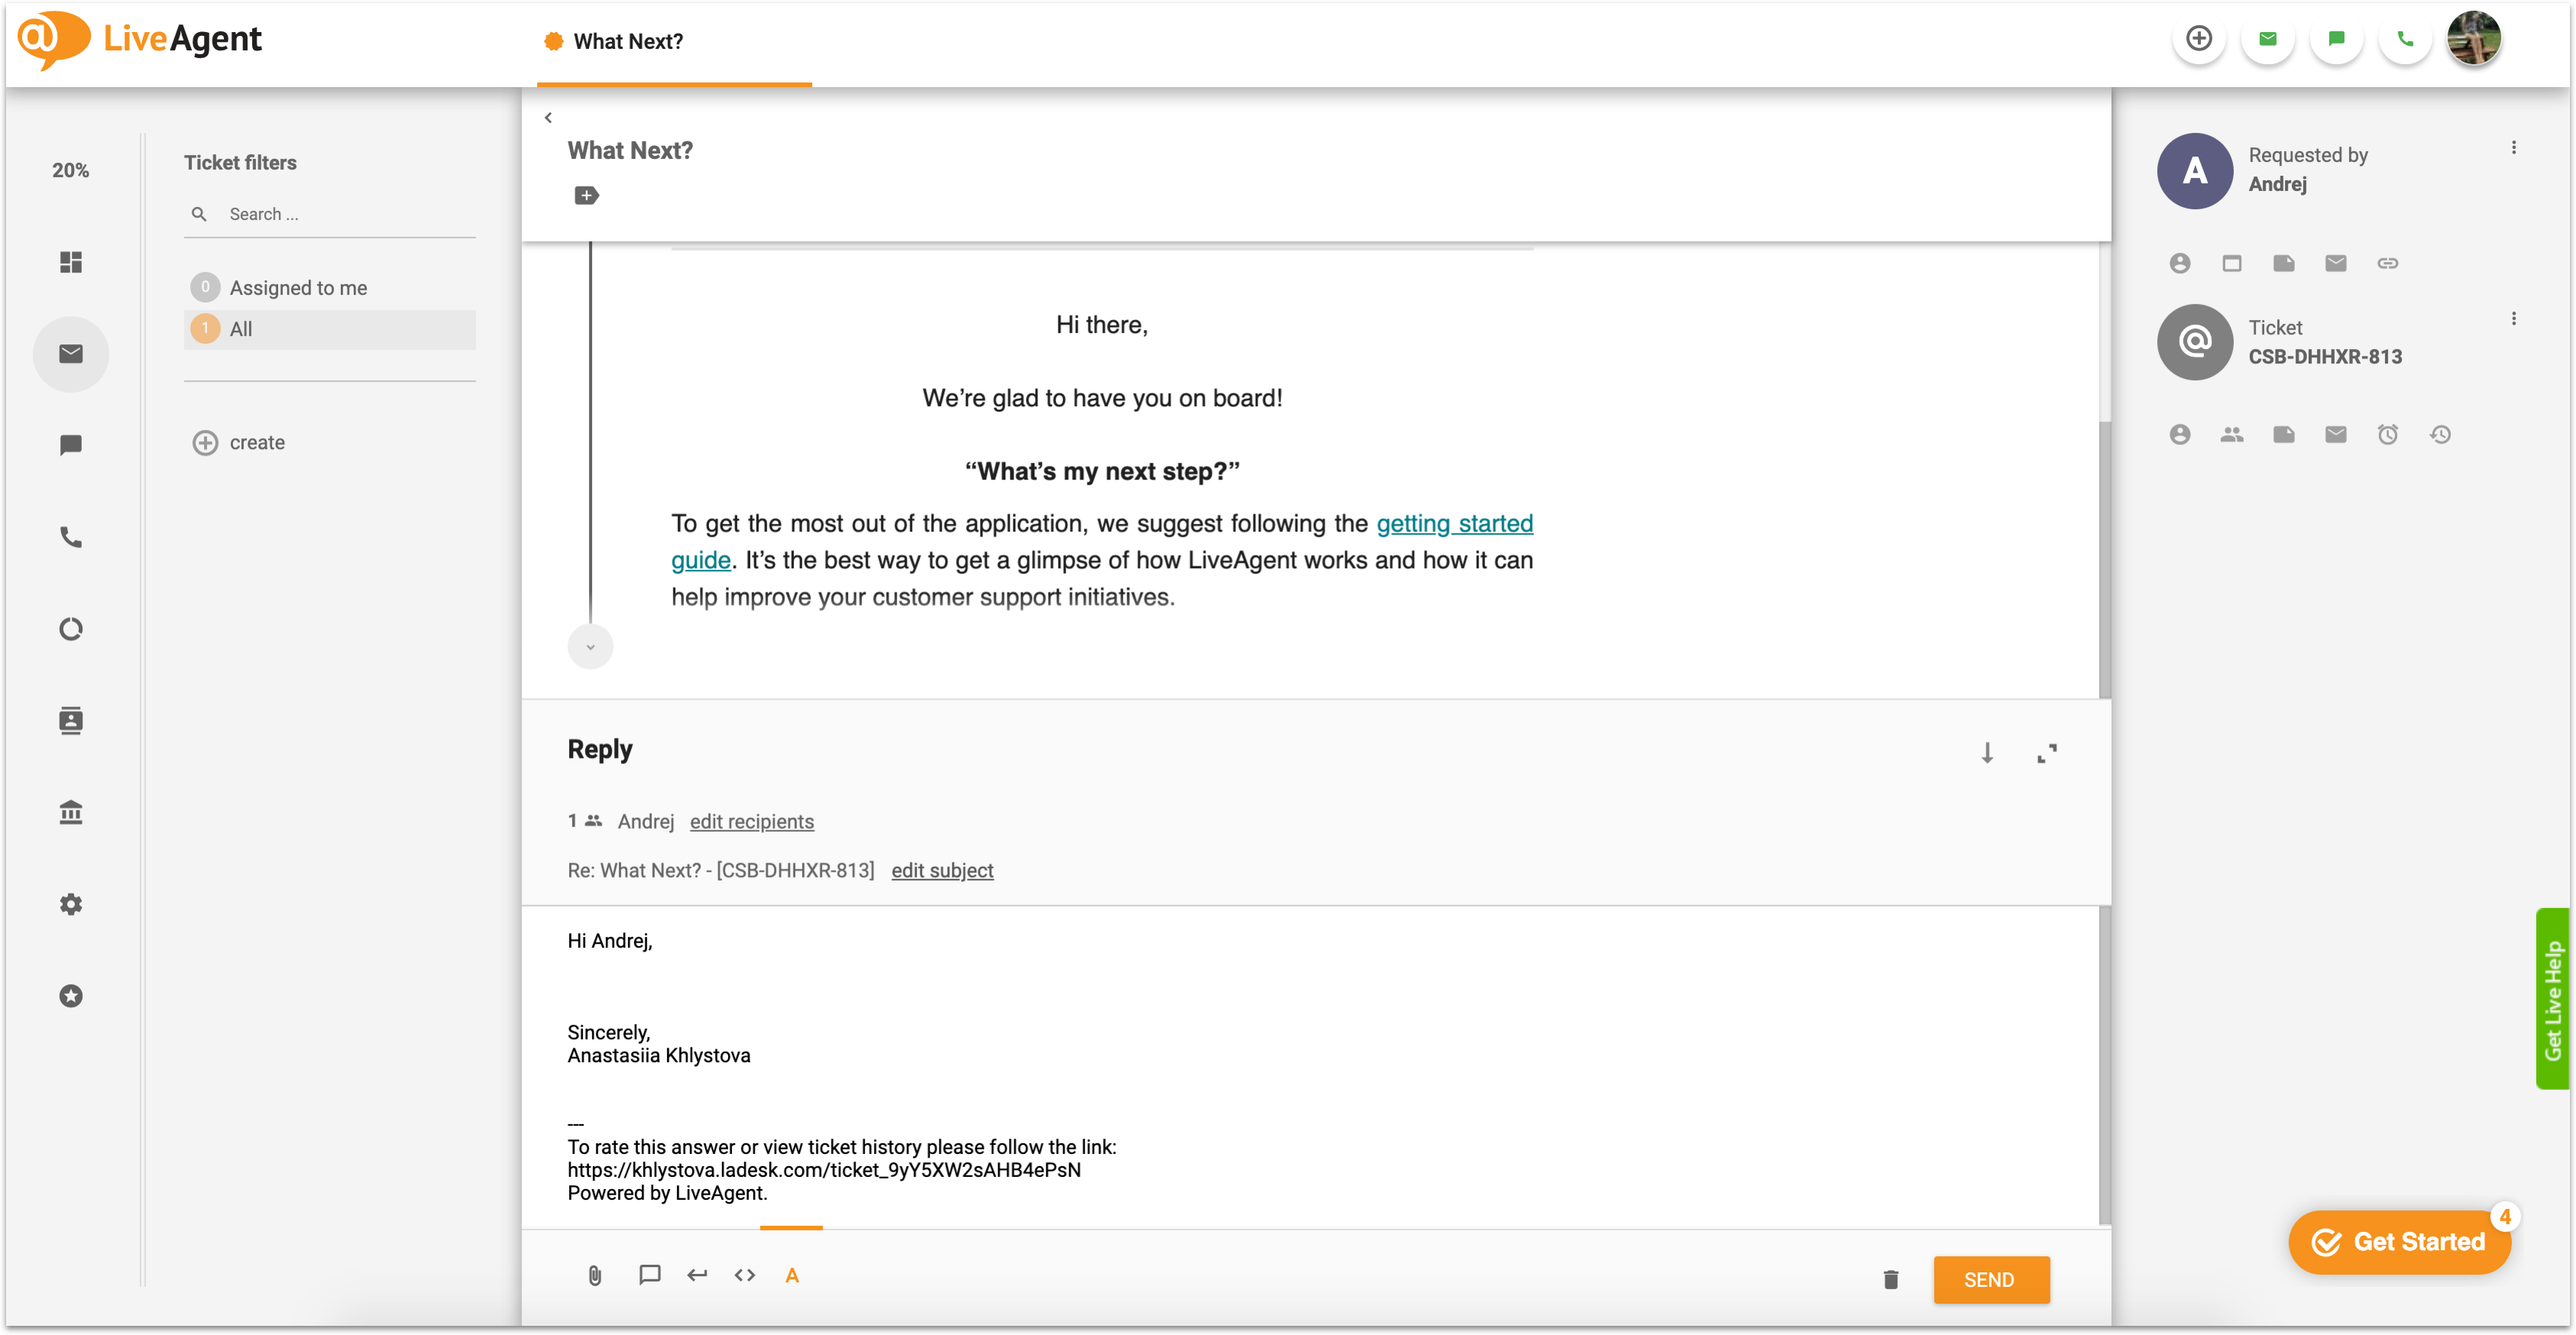Click Andrej's avatar circle
Image resolution: width=2576 pixels, height=1335 pixels.
coord(2195,171)
